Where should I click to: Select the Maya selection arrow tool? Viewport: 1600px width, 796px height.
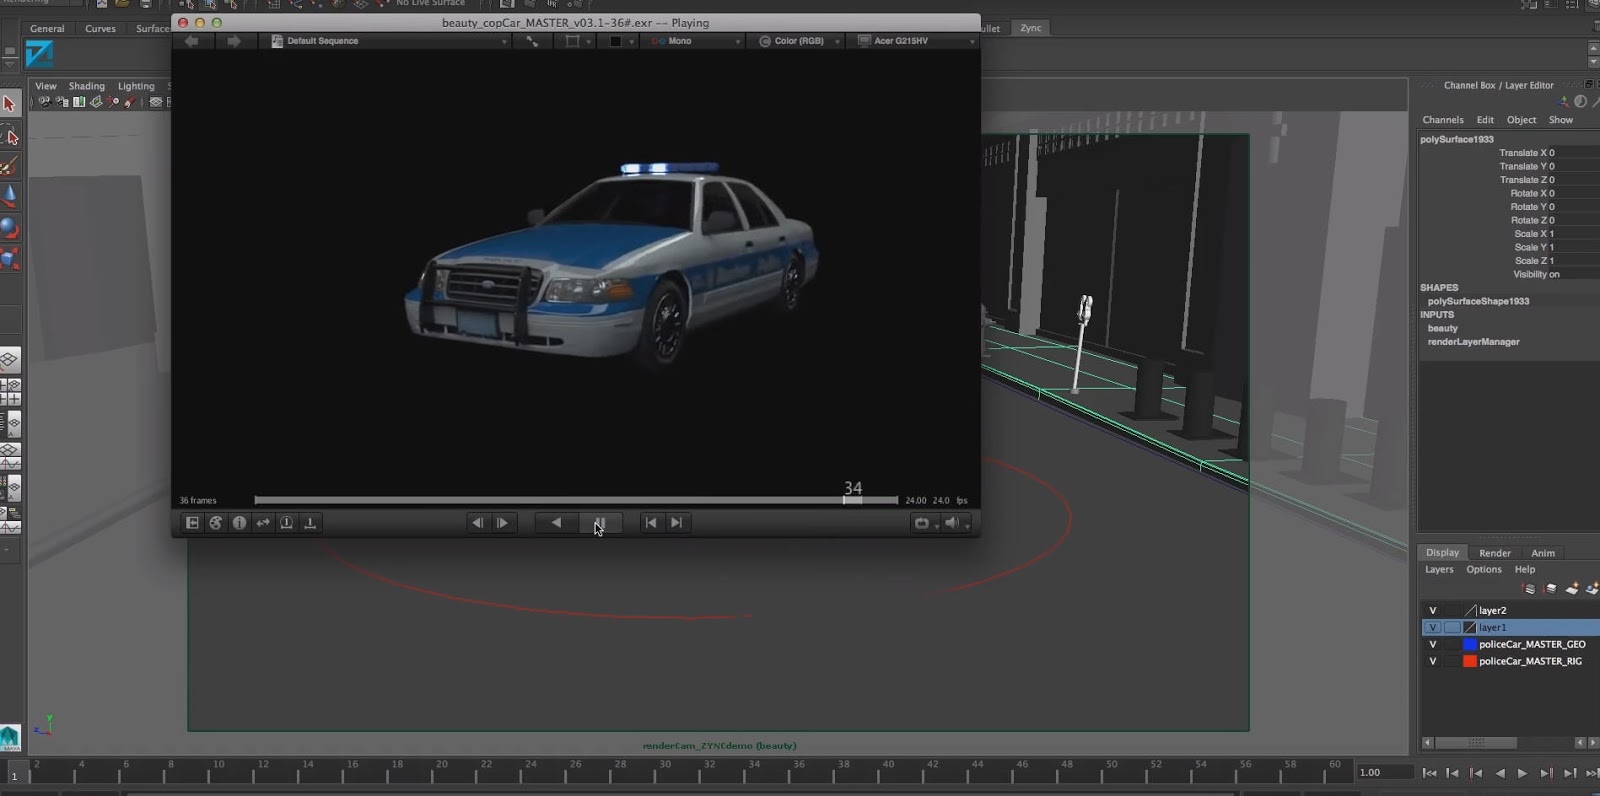10,104
